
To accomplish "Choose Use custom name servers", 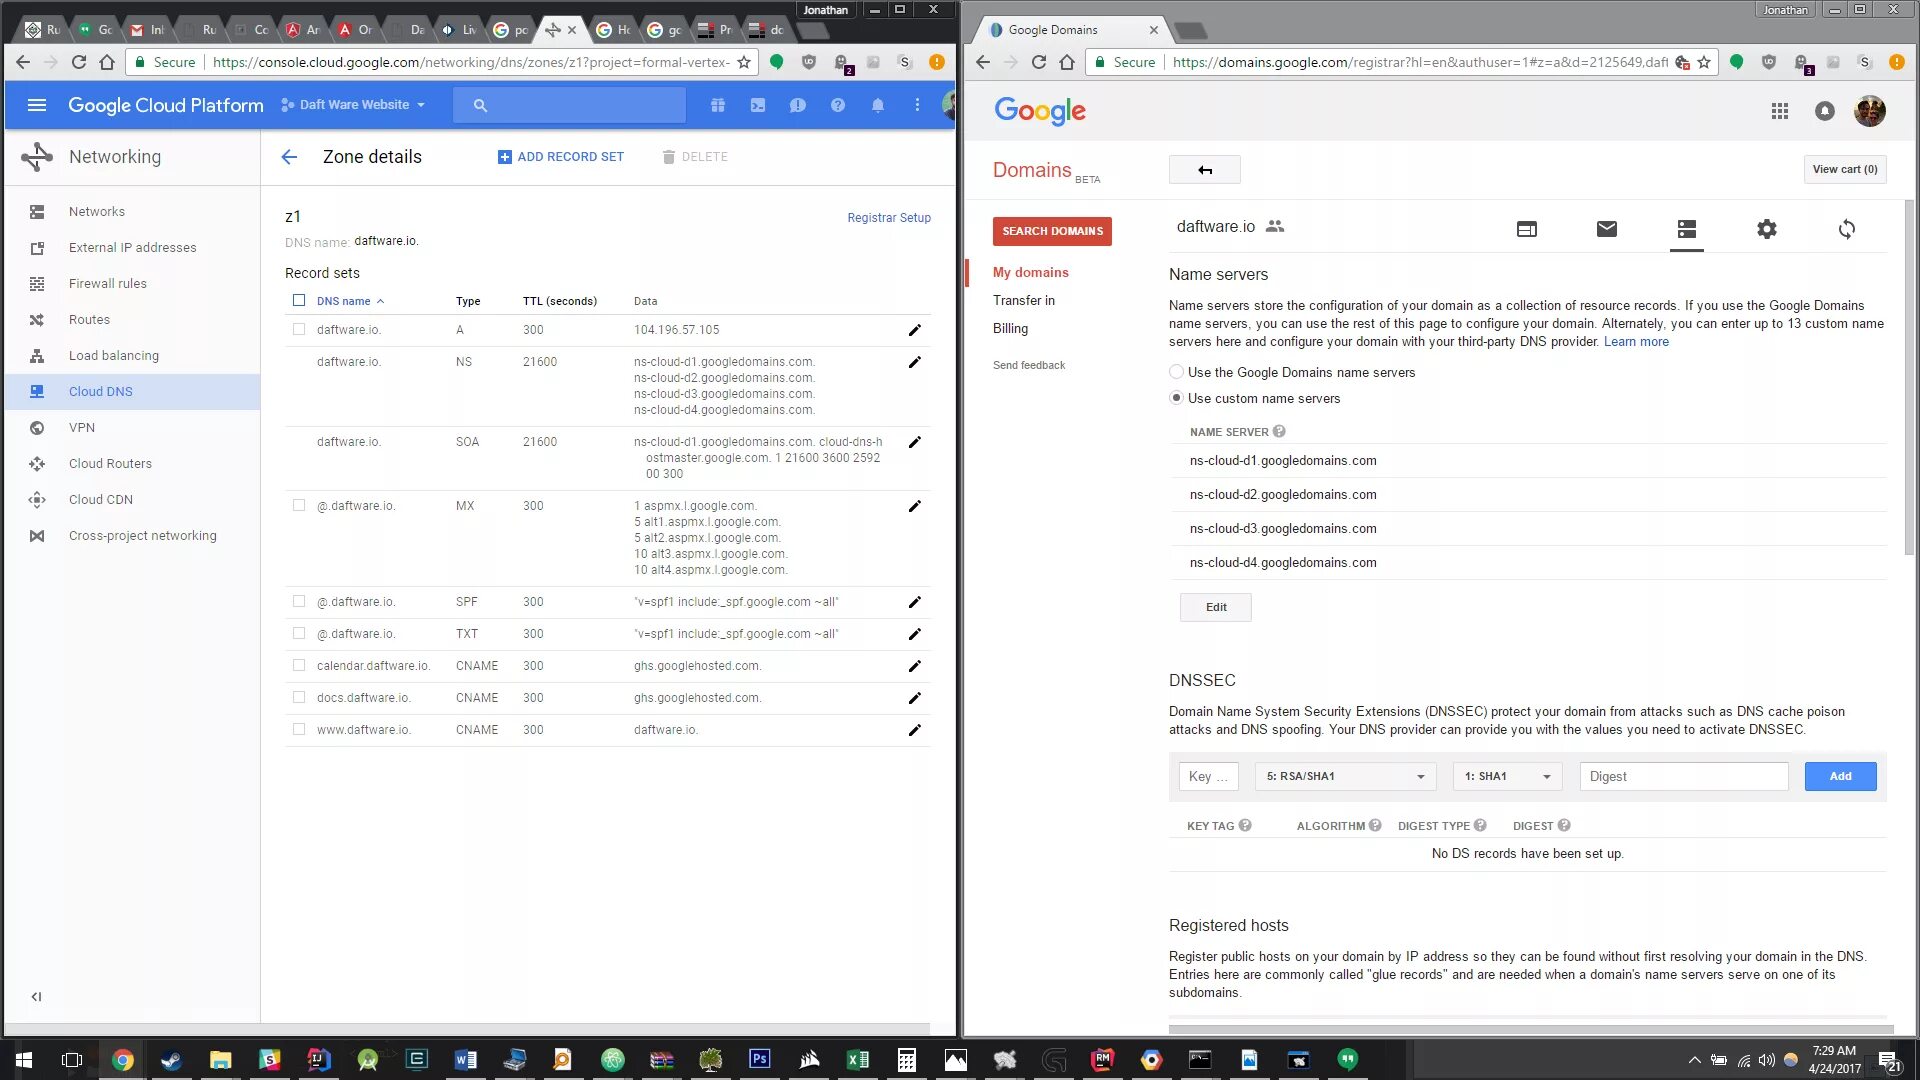I will pyautogui.click(x=1176, y=398).
